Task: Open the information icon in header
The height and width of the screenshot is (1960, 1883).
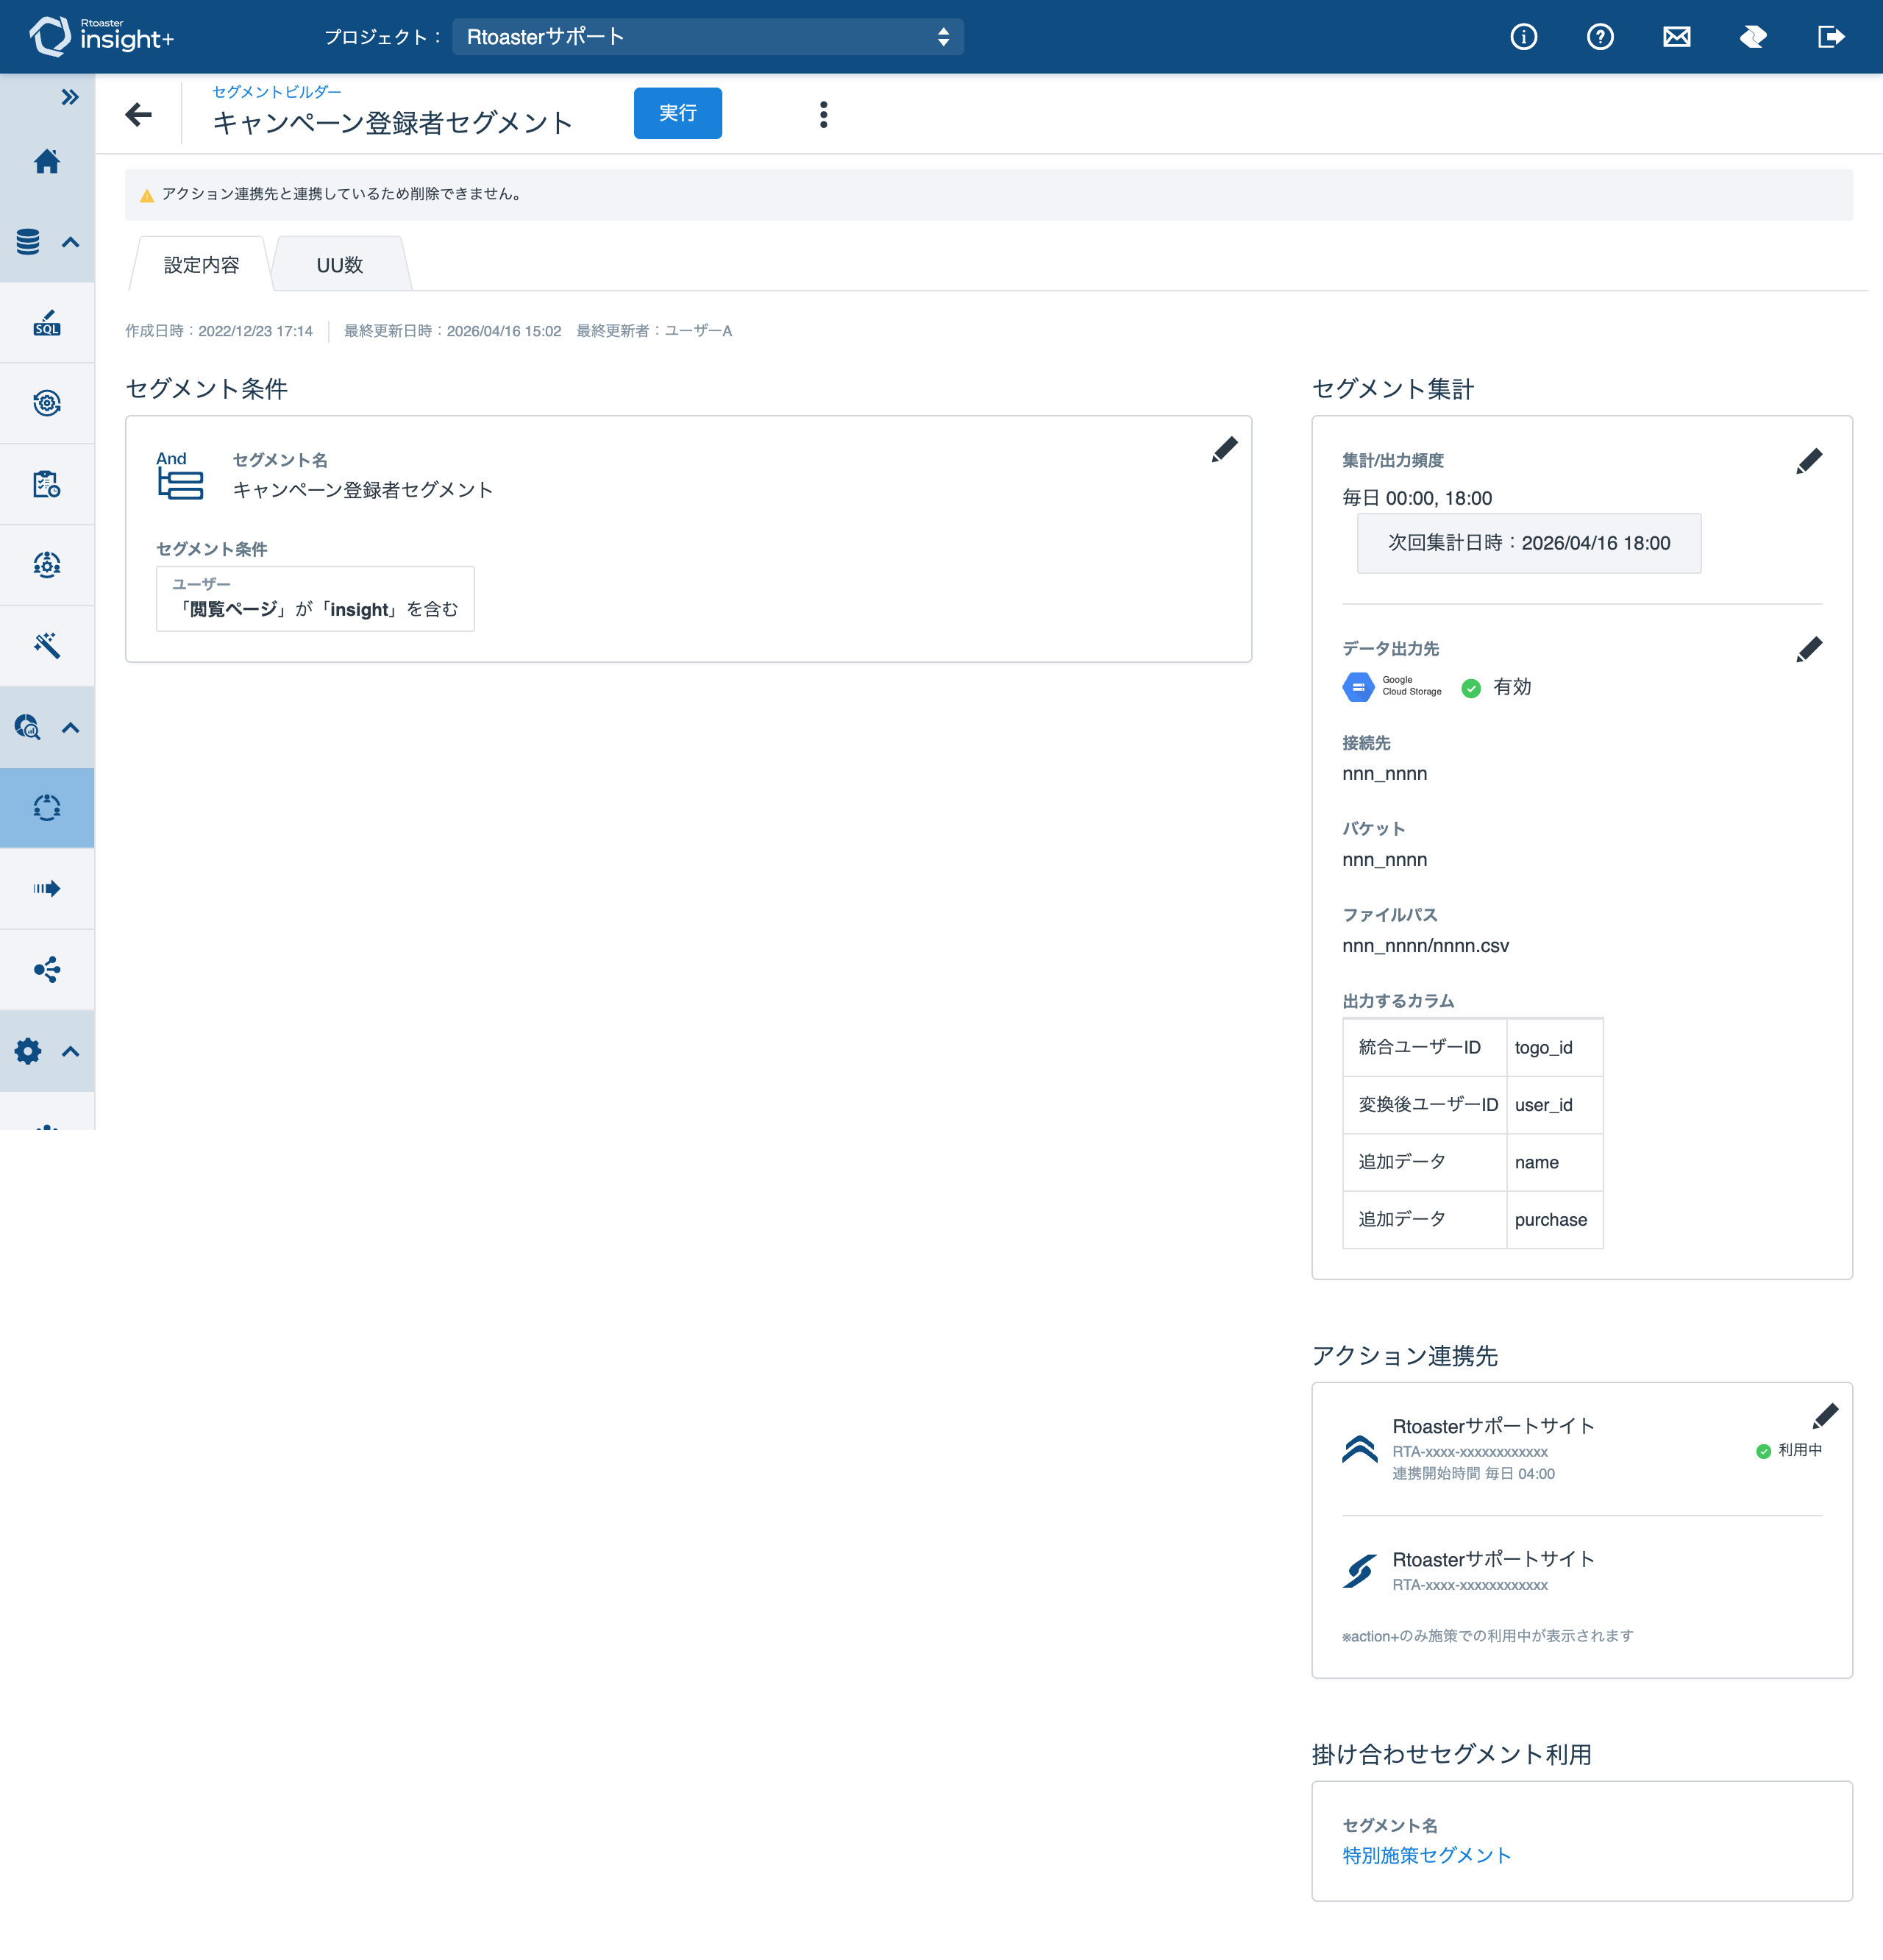Action: 1523,37
